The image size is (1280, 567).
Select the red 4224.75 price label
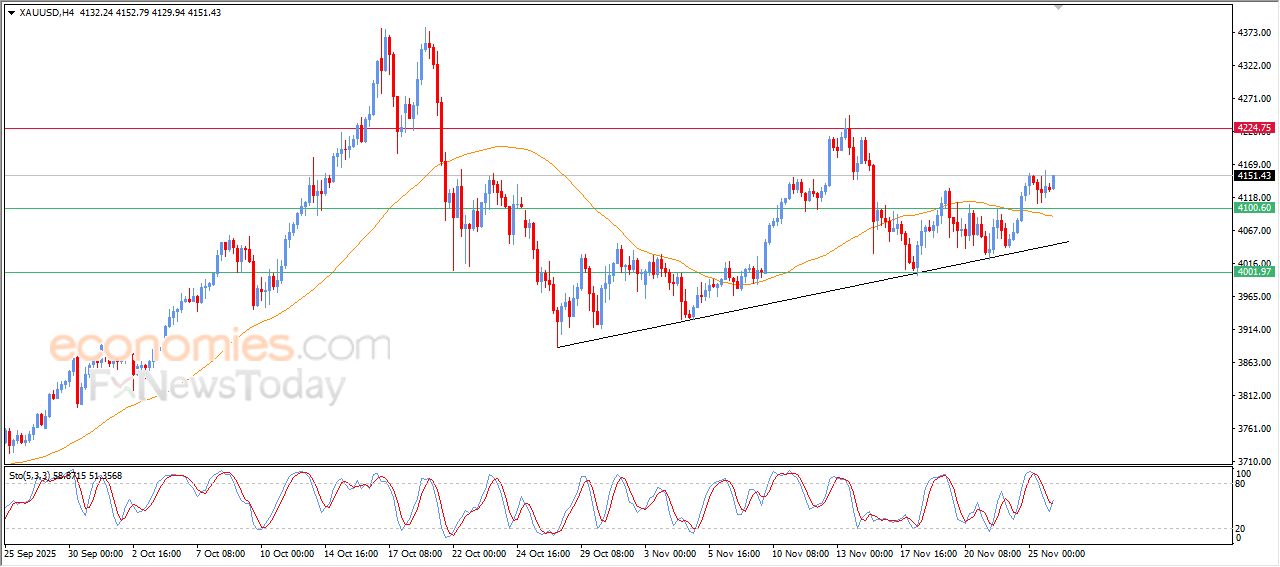(x=1254, y=128)
